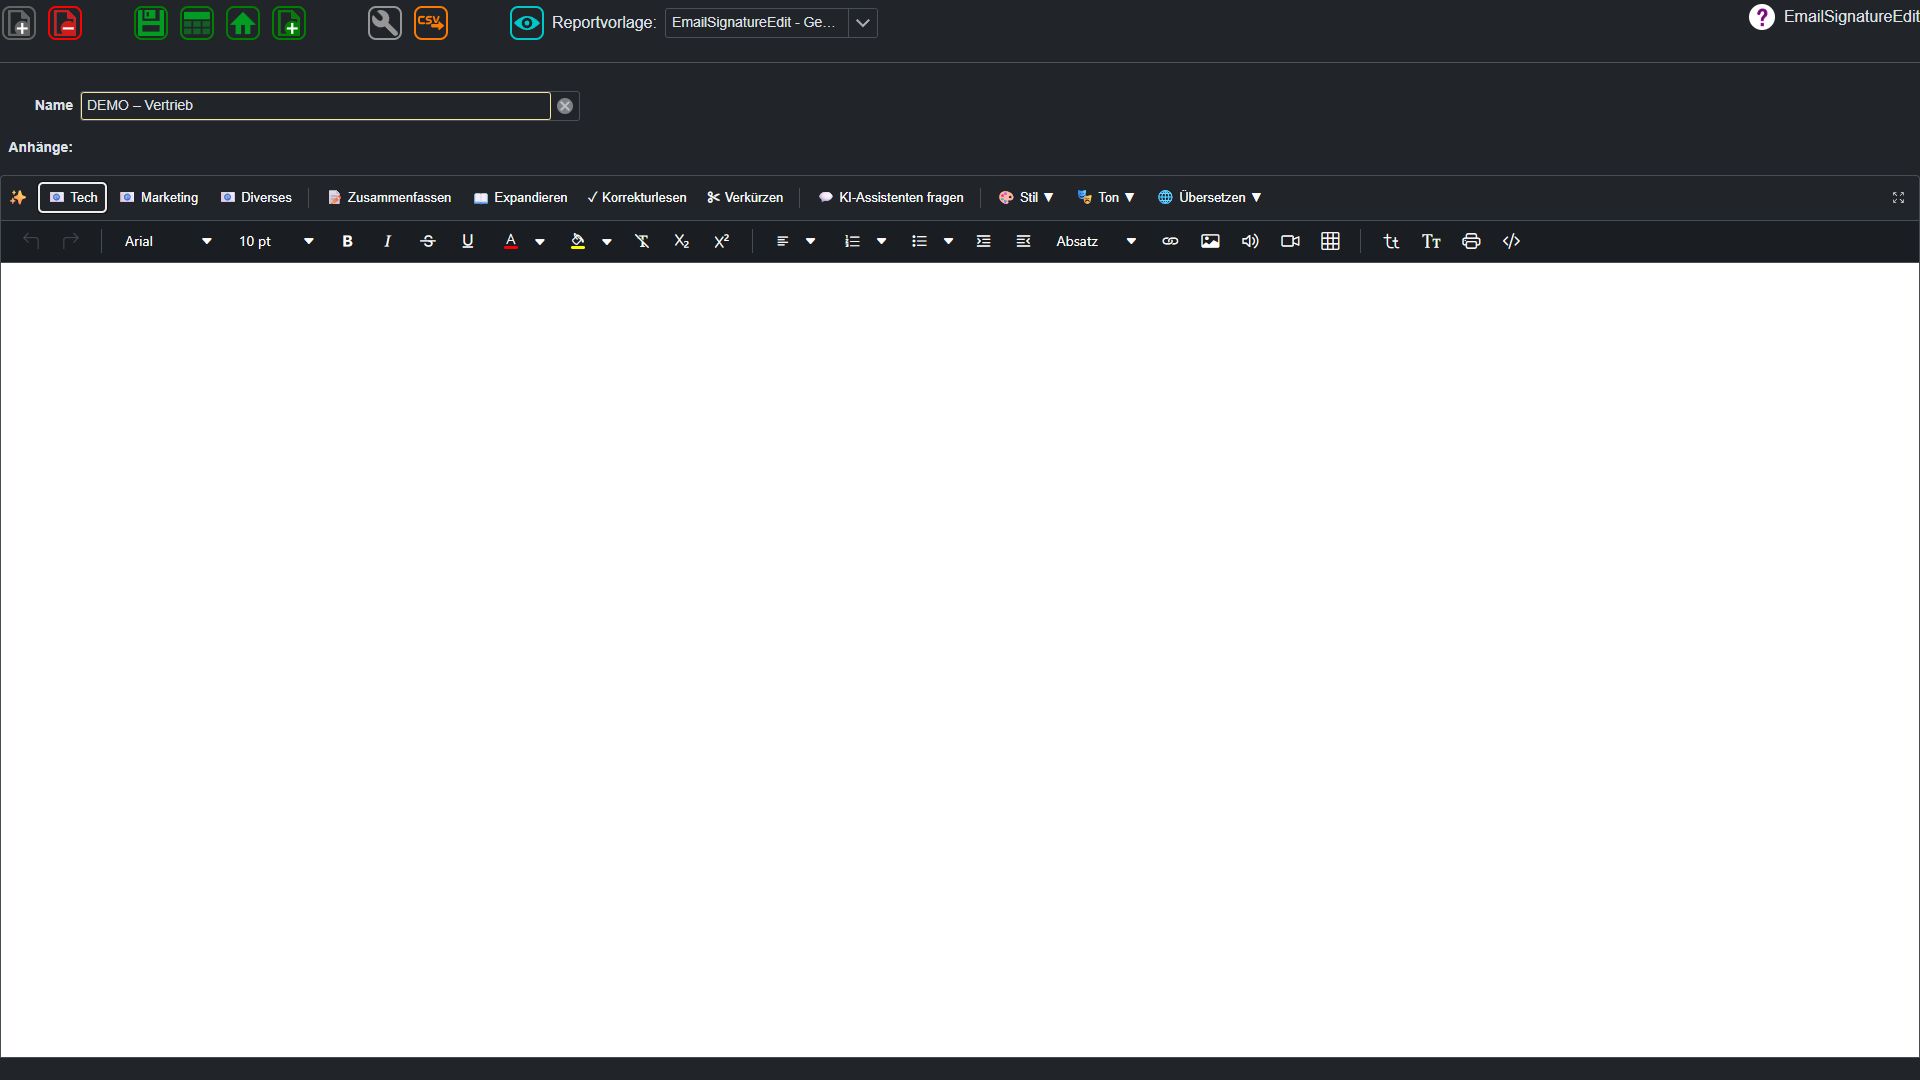Image resolution: width=1920 pixels, height=1080 pixels.
Task: Apply the red text color swatch
Action: point(511,241)
